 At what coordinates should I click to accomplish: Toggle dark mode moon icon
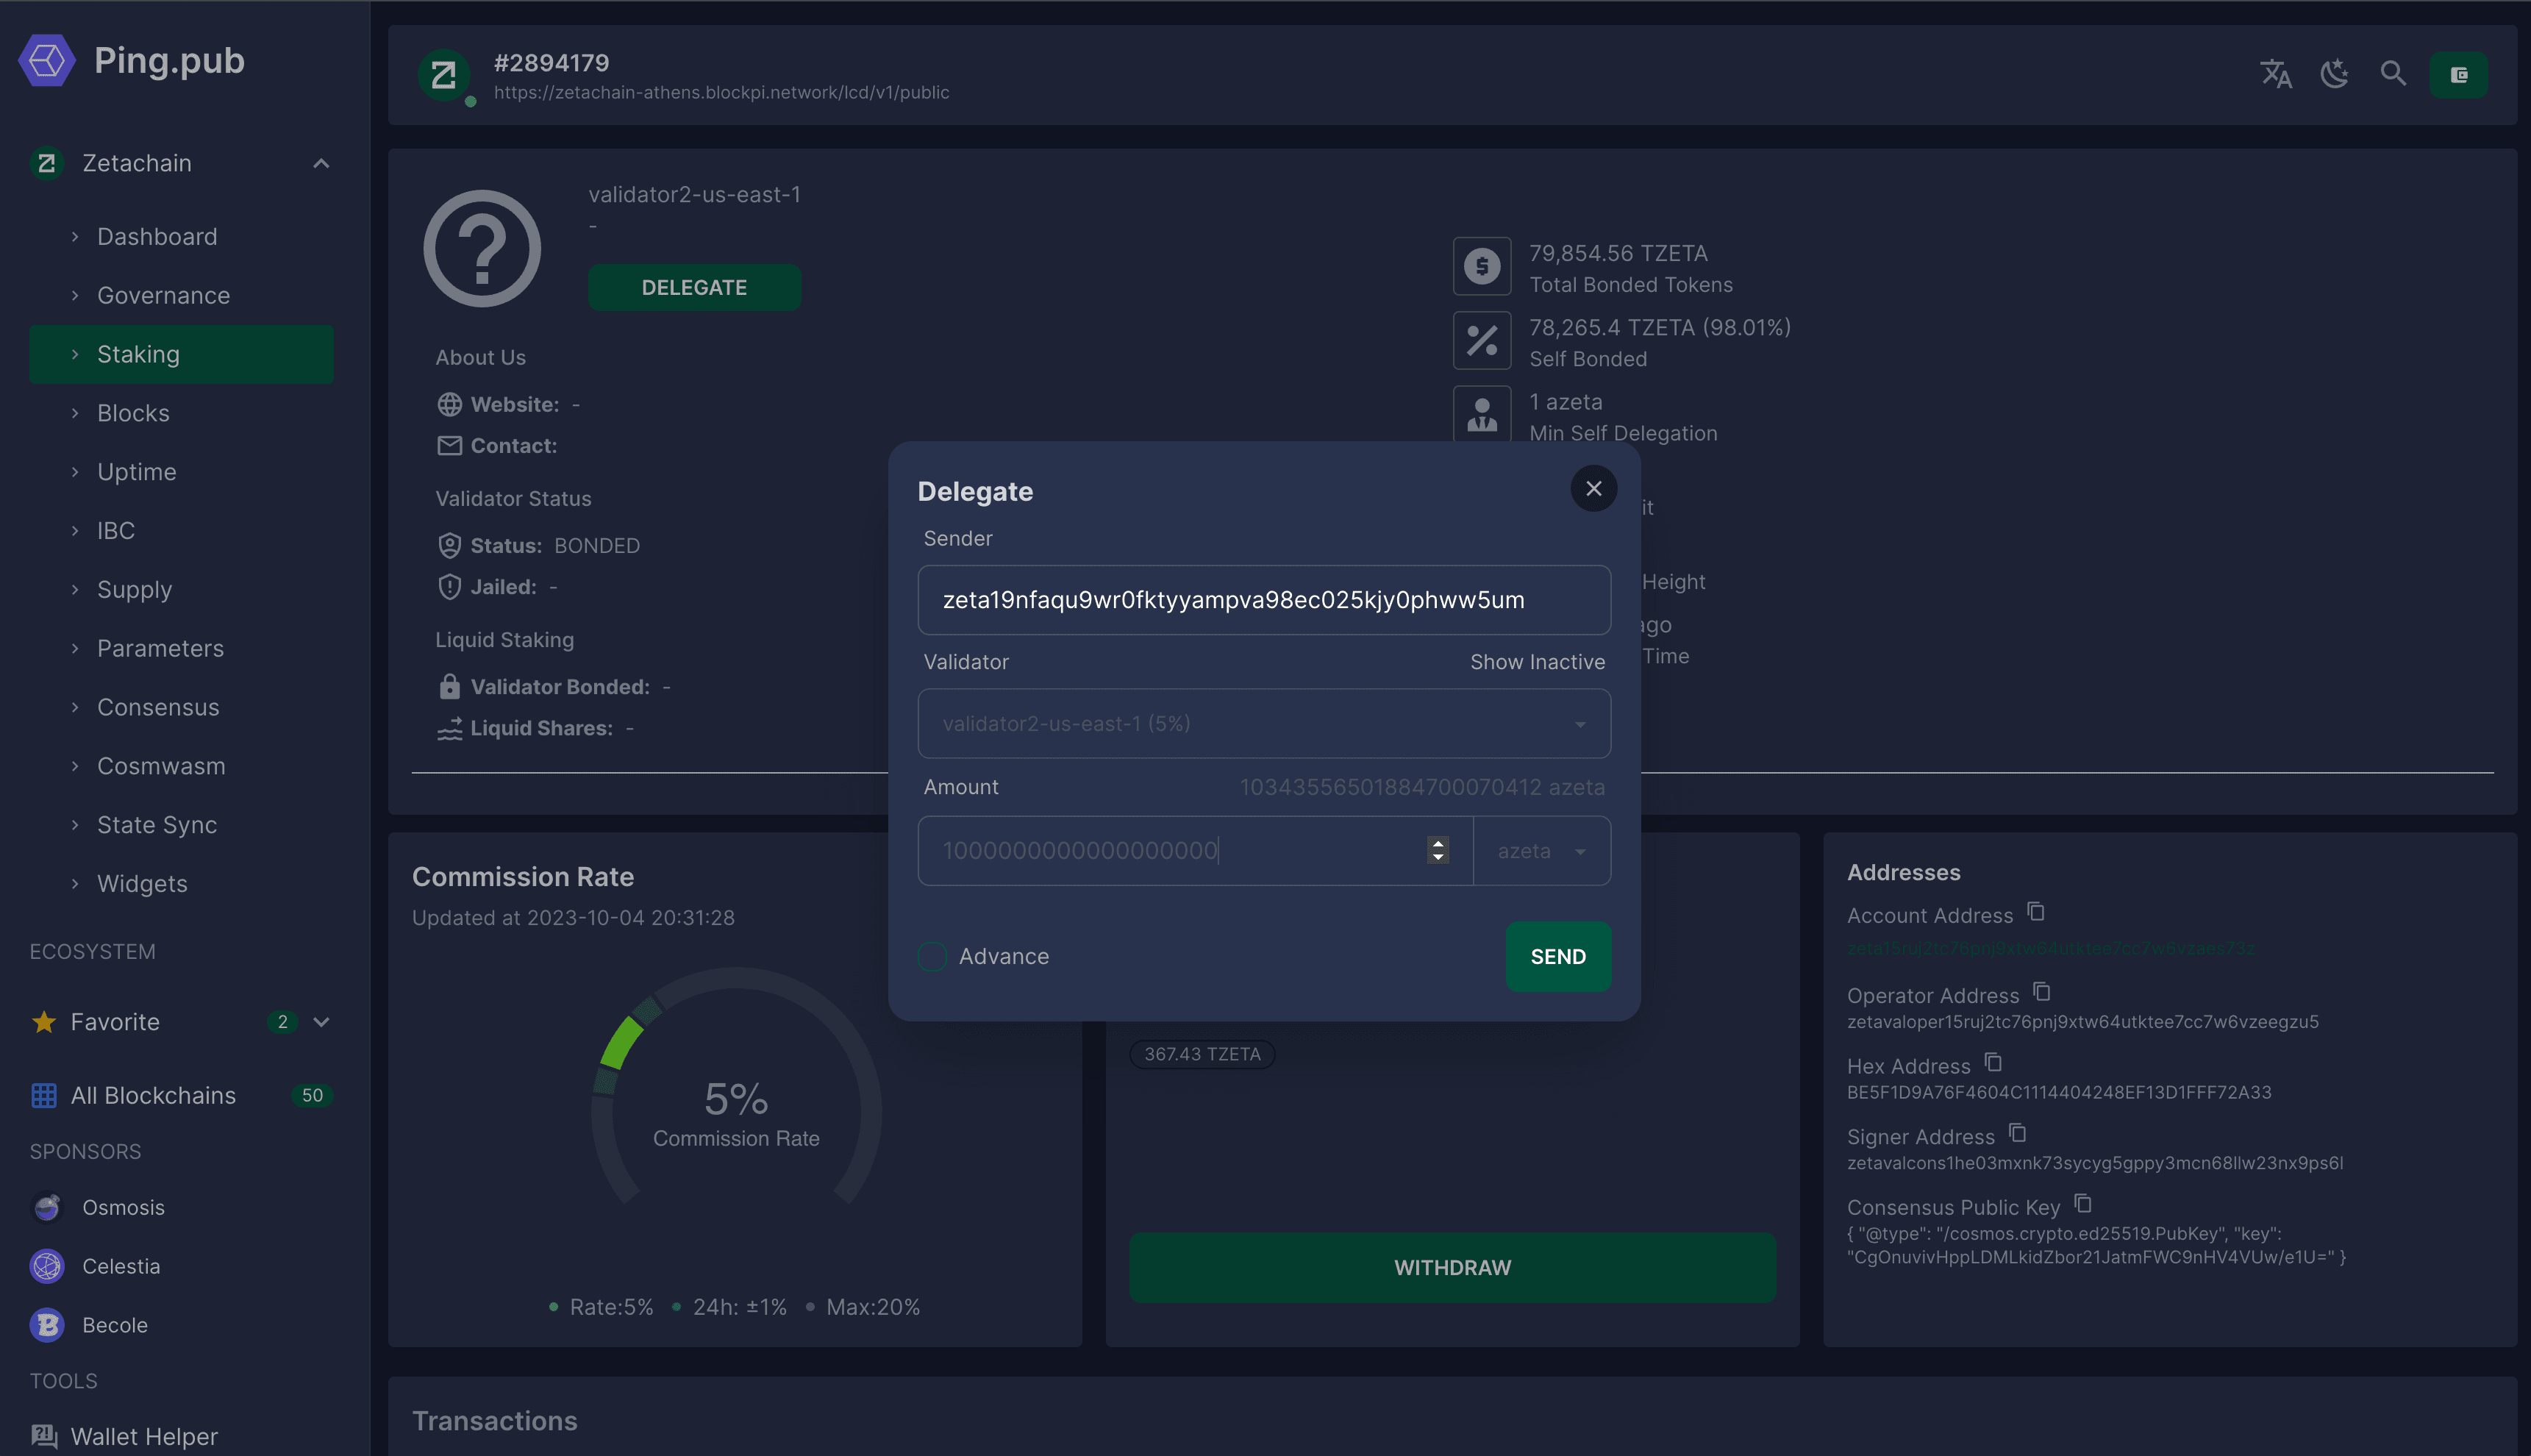tap(2335, 74)
